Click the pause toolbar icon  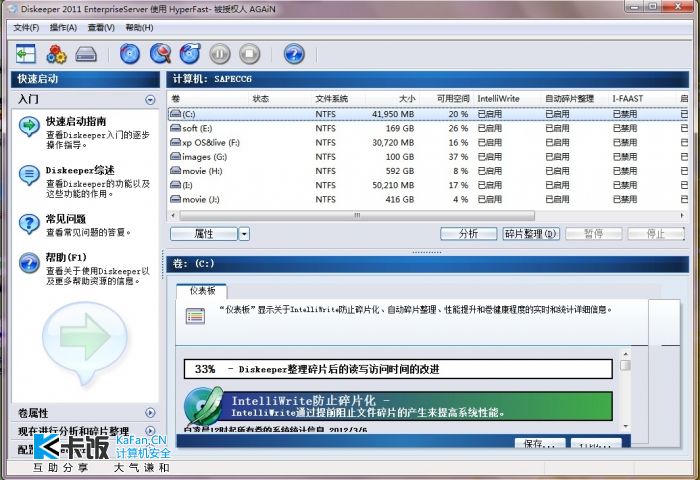coord(220,54)
